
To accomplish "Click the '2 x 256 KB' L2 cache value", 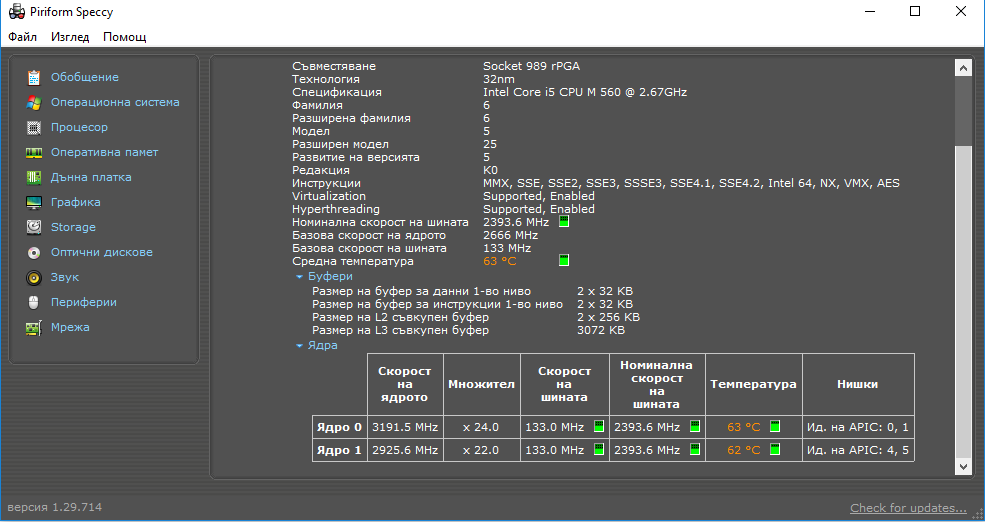I will [x=608, y=317].
